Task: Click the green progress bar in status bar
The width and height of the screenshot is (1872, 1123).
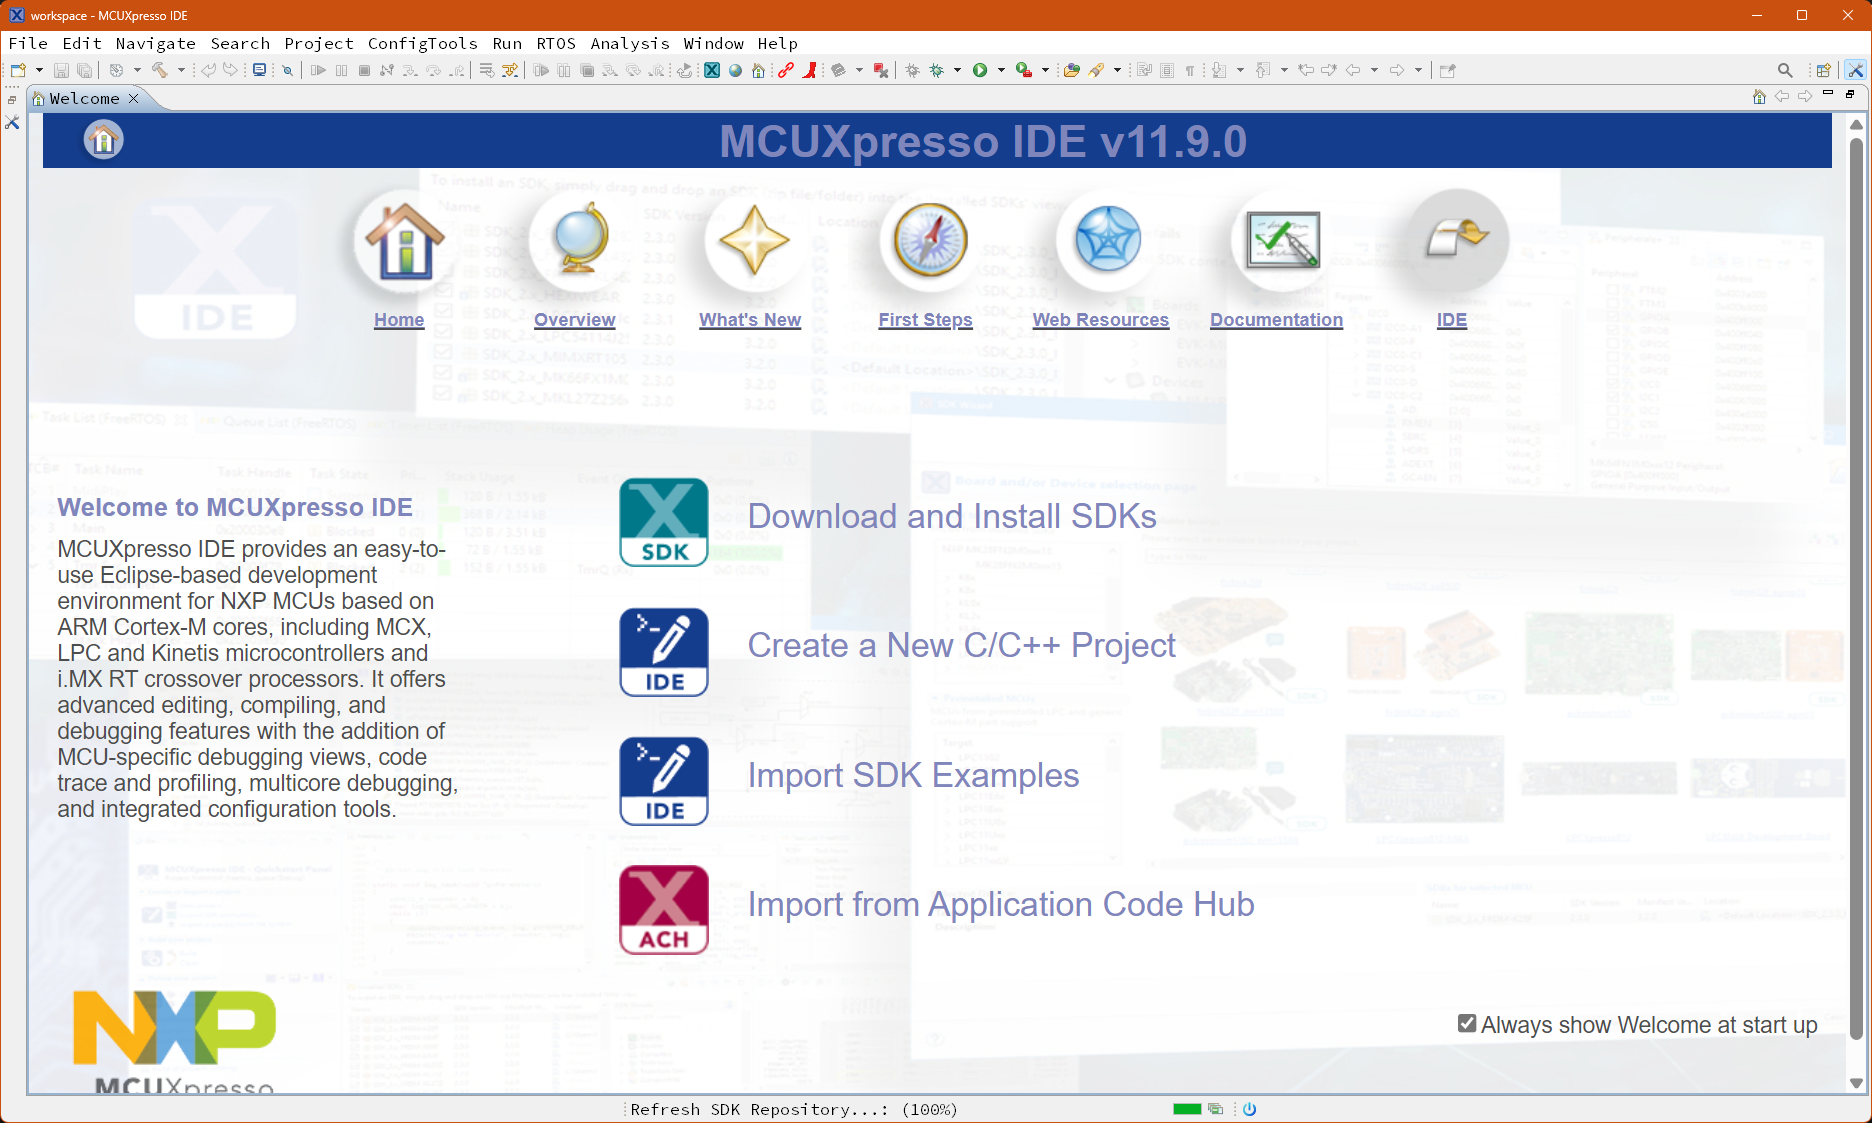Action: click(x=1186, y=1109)
